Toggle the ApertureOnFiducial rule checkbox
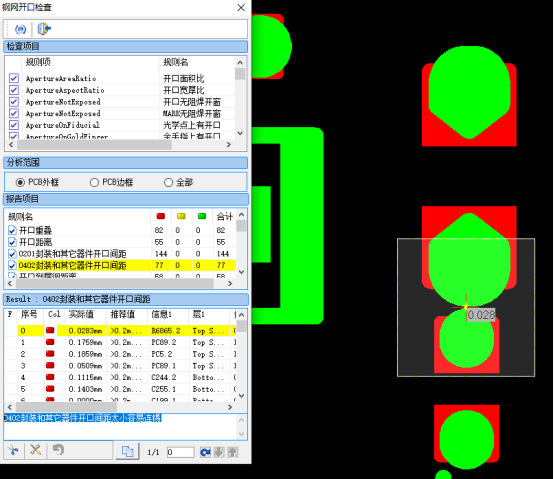554x479 pixels. (14, 125)
